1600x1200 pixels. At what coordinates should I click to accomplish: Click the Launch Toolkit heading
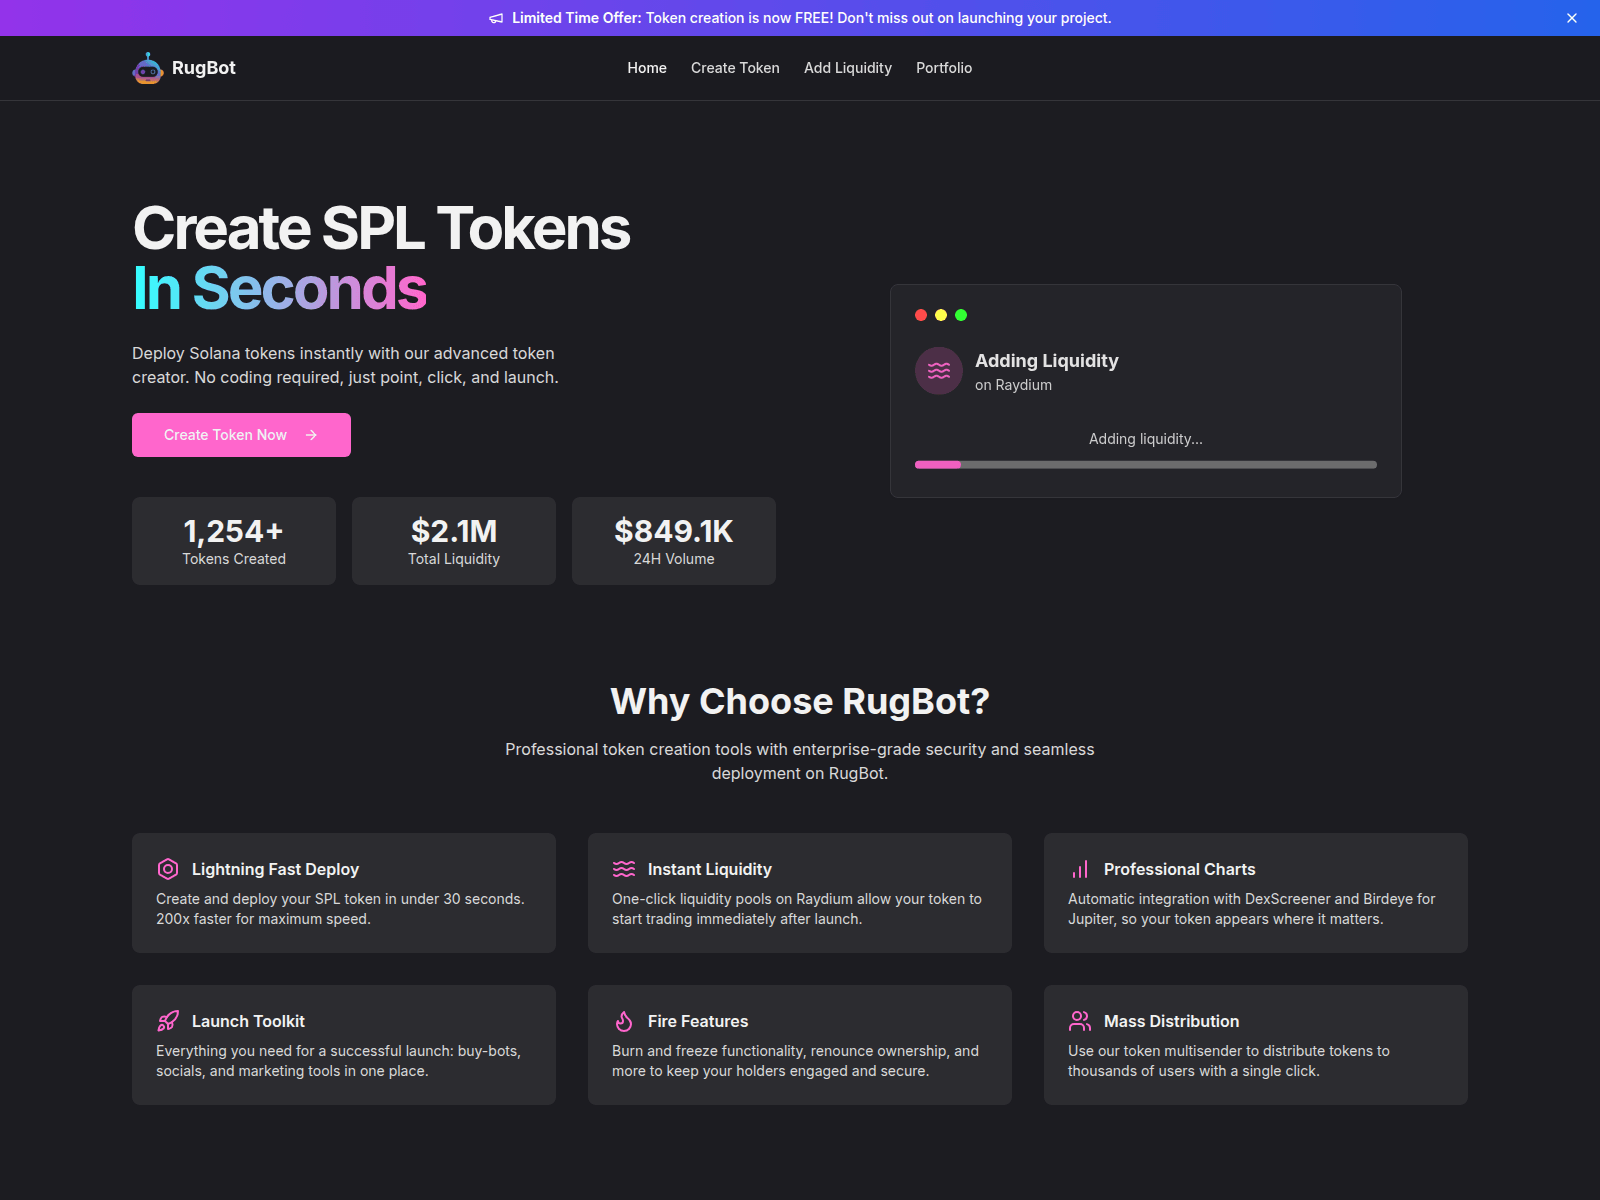(x=248, y=1021)
